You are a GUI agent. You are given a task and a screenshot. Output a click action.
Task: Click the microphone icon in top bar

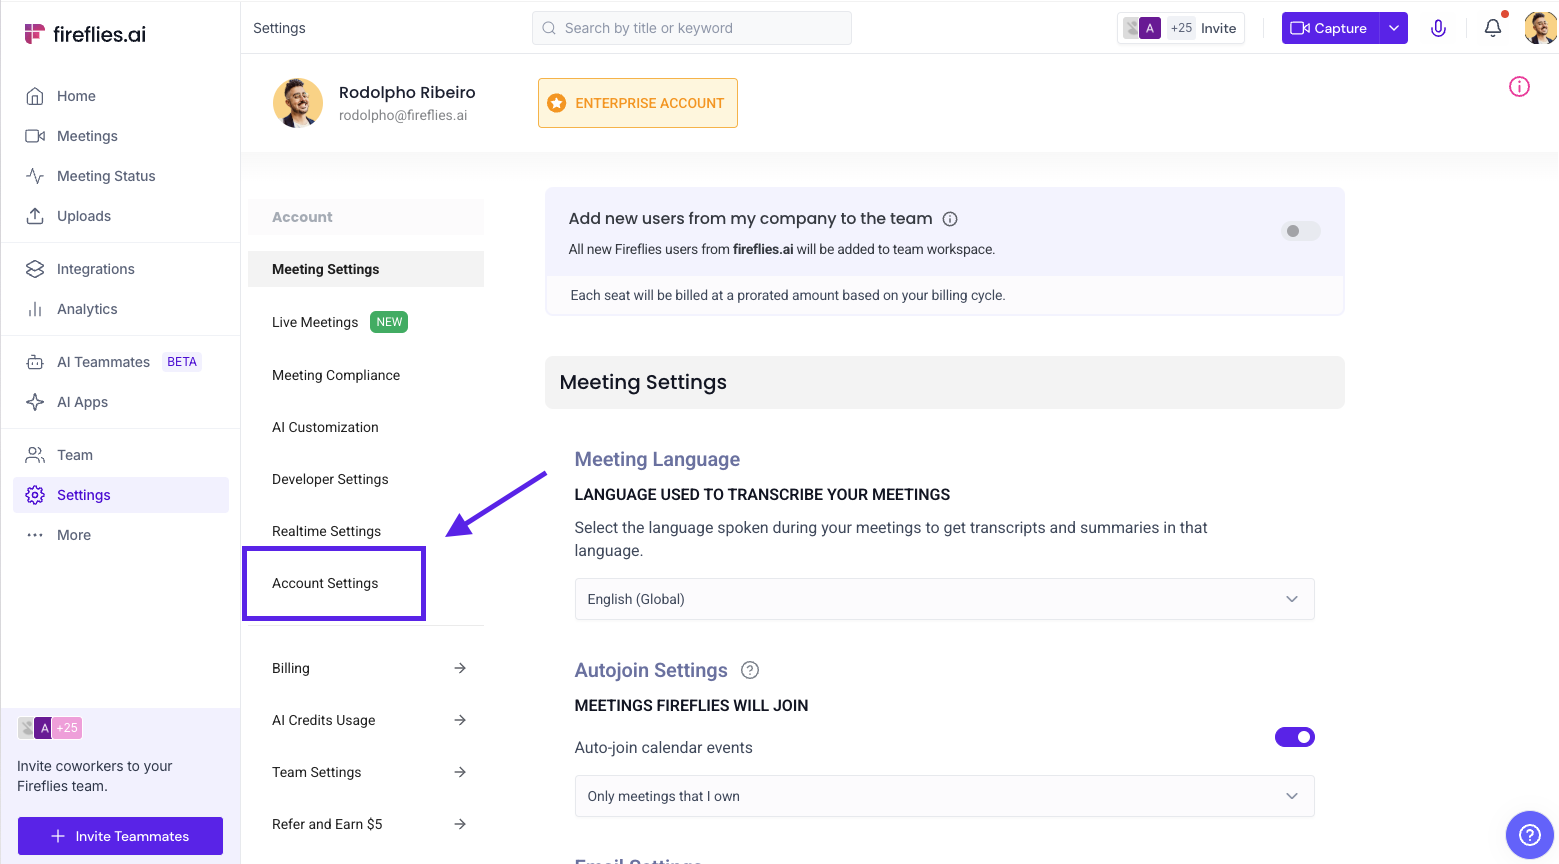click(1438, 28)
